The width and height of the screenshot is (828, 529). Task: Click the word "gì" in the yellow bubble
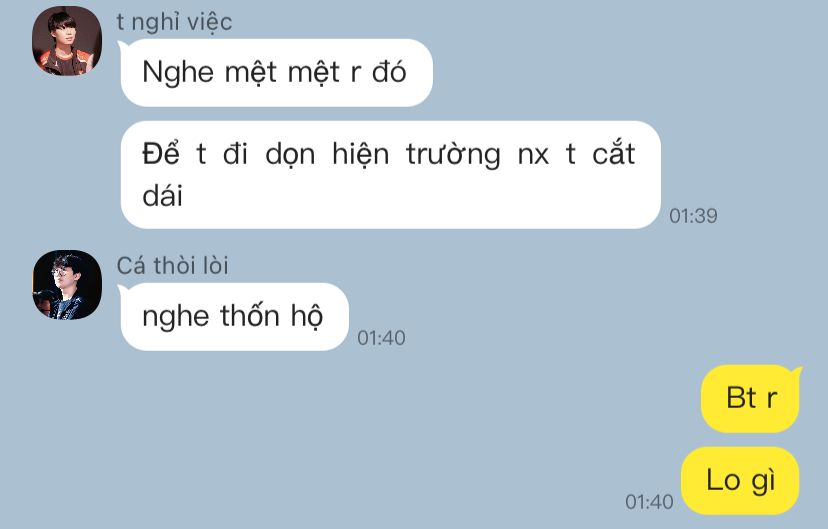click(763, 482)
